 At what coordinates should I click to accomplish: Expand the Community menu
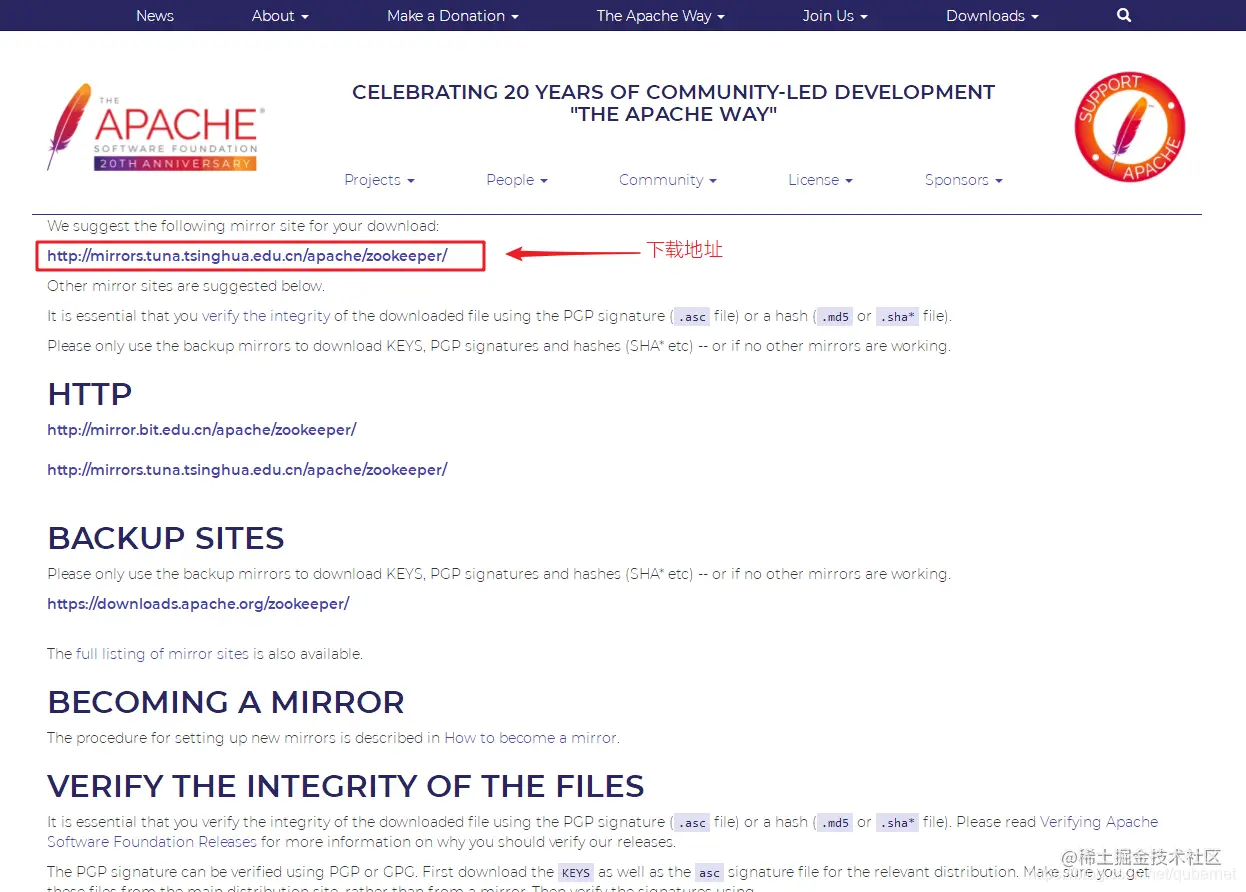click(668, 180)
